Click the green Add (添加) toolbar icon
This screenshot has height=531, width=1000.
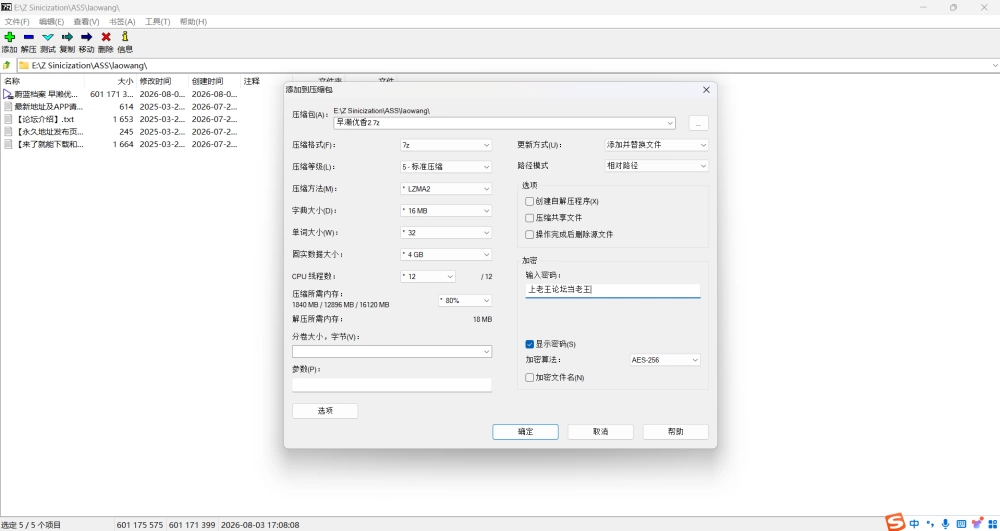10,37
